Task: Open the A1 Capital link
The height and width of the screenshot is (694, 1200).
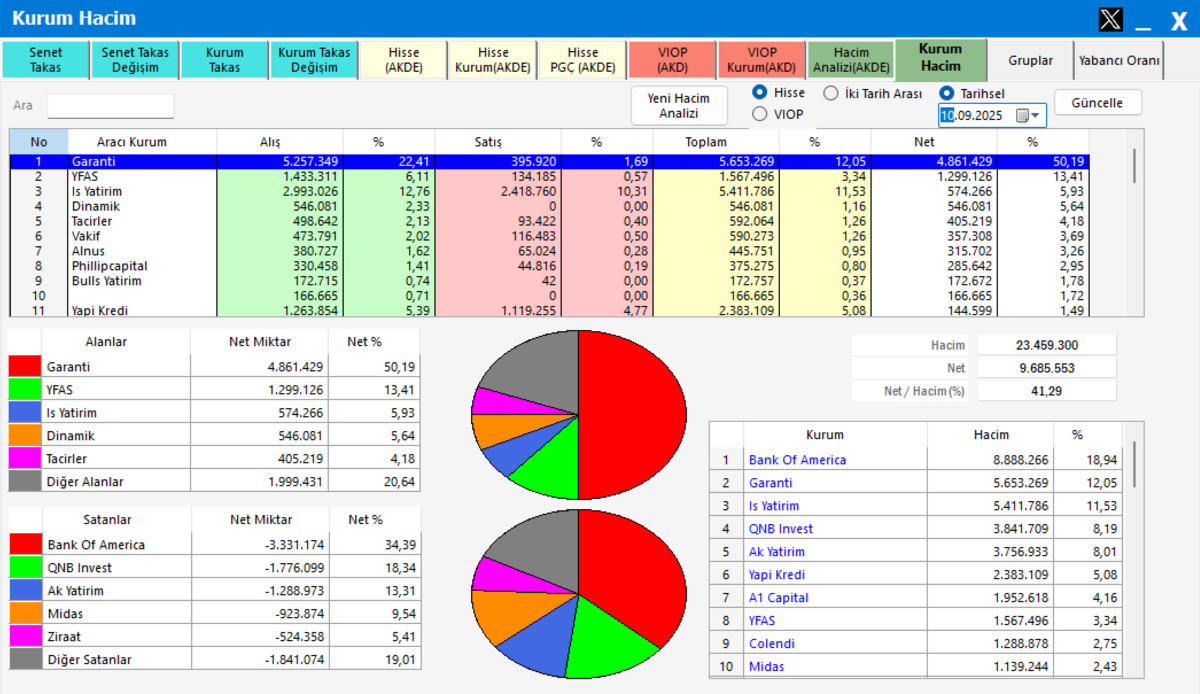Action: (x=779, y=598)
